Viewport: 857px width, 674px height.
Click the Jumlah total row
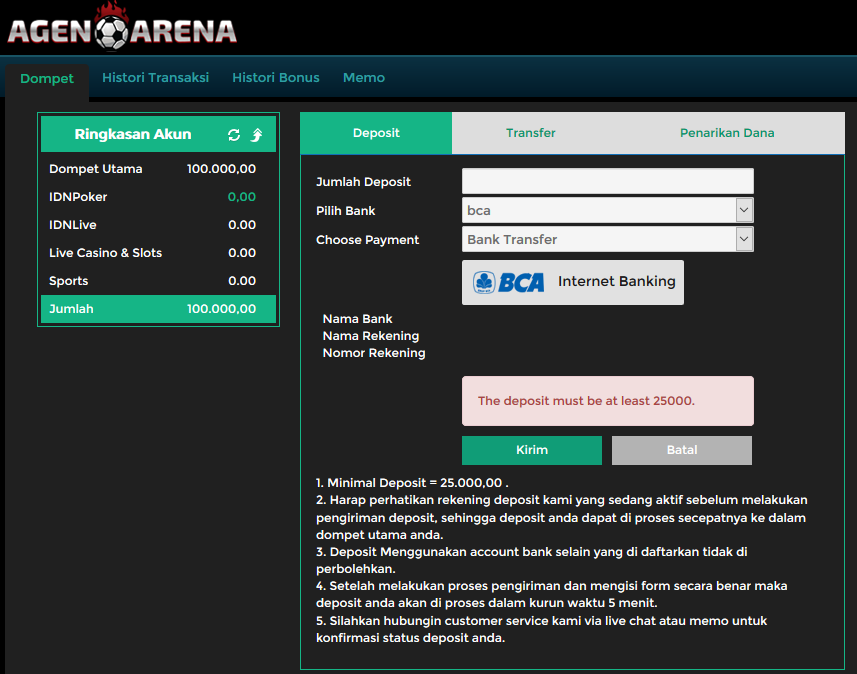(159, 309)
